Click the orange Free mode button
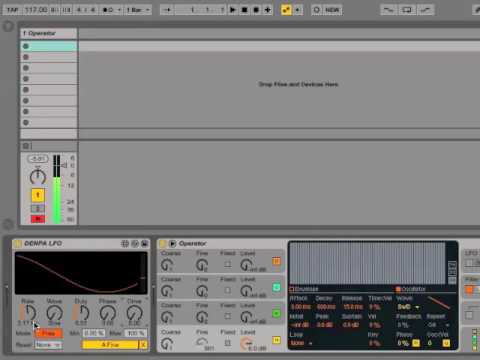Screen dimensions: 480x360 pos(48,333)
